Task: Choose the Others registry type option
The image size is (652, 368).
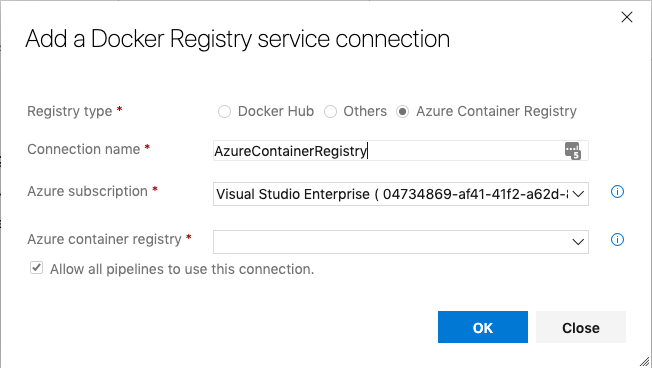Action: coord(331,111)
